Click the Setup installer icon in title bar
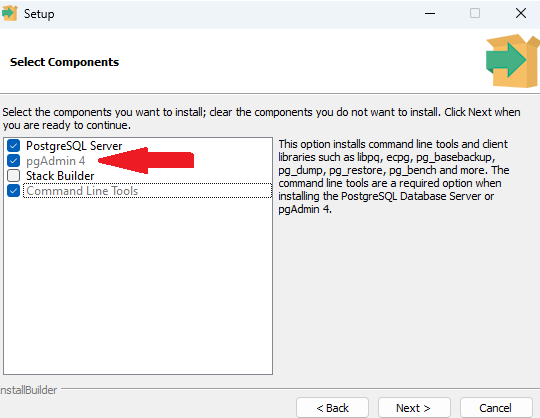 click(x=9, y=13)
